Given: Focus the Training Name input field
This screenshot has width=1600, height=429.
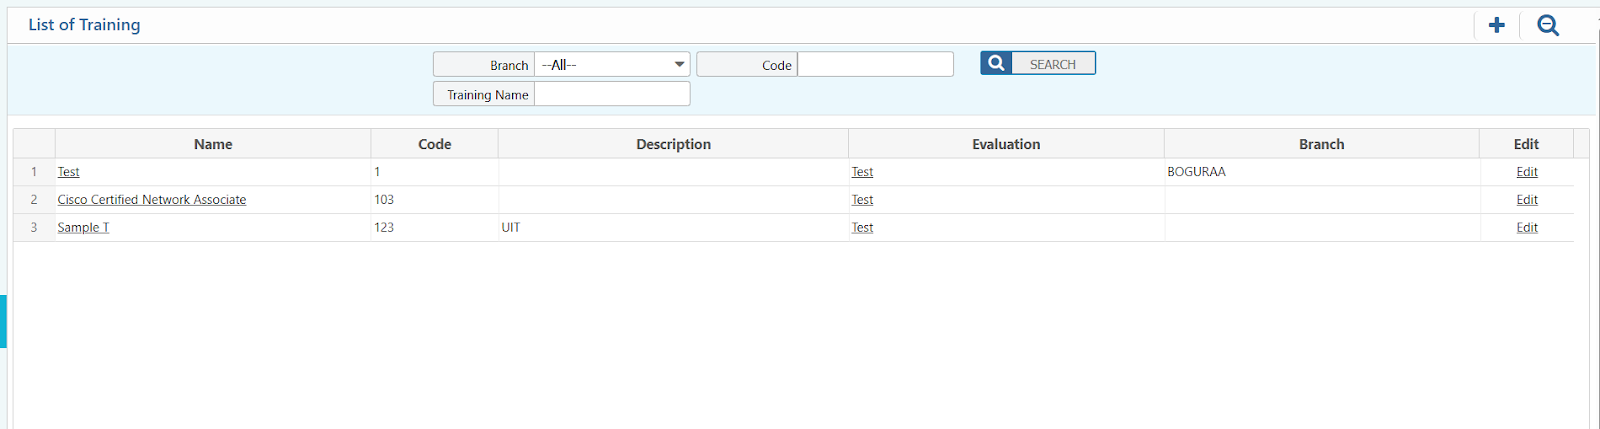Looking at the screenshot, I should (612, 94).
